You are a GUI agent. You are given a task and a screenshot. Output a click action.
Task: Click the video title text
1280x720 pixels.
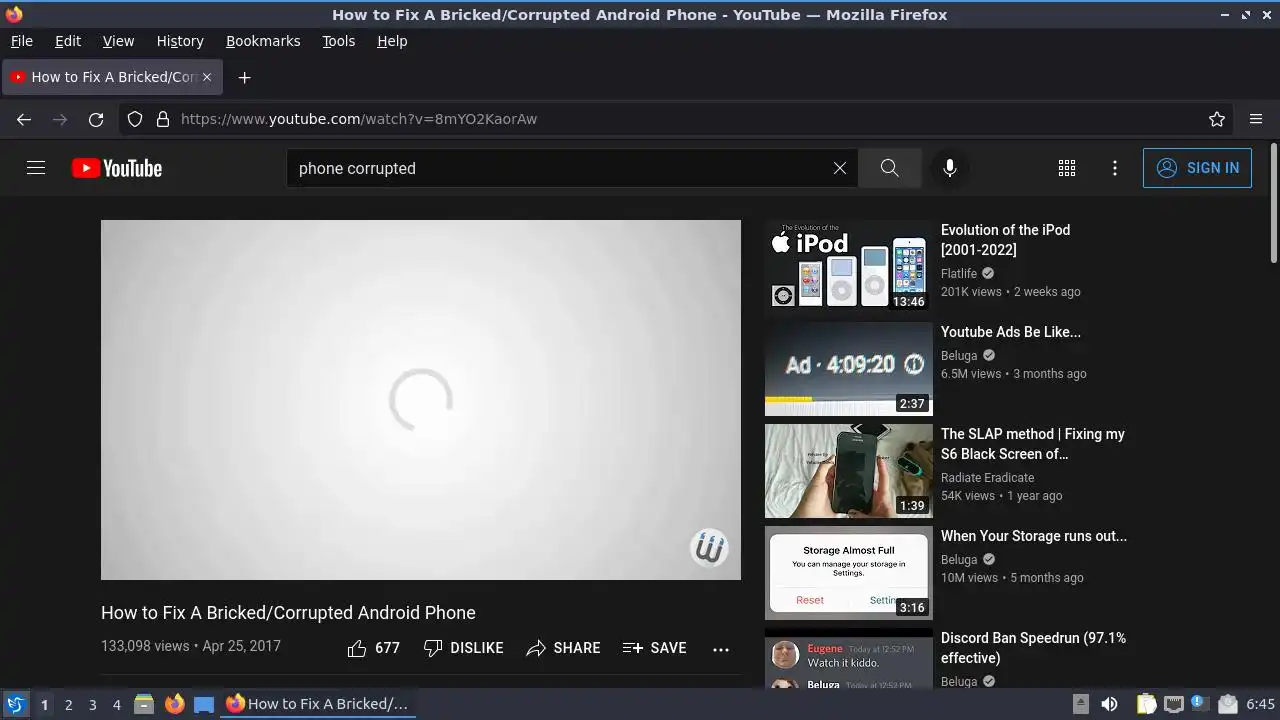click(x=288, y=613)
